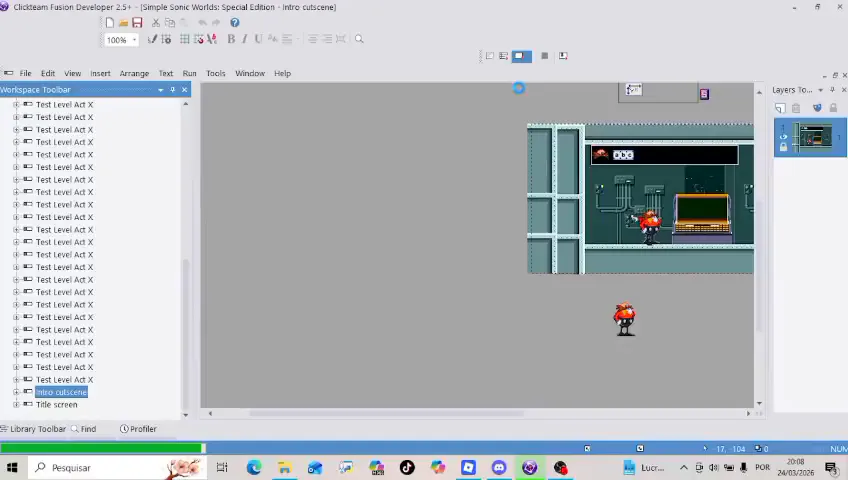Screen dimensions: 848x480
Task: Open the text alignment dropdown arrow
Action: pyautogui.click(x=297, y=39)
